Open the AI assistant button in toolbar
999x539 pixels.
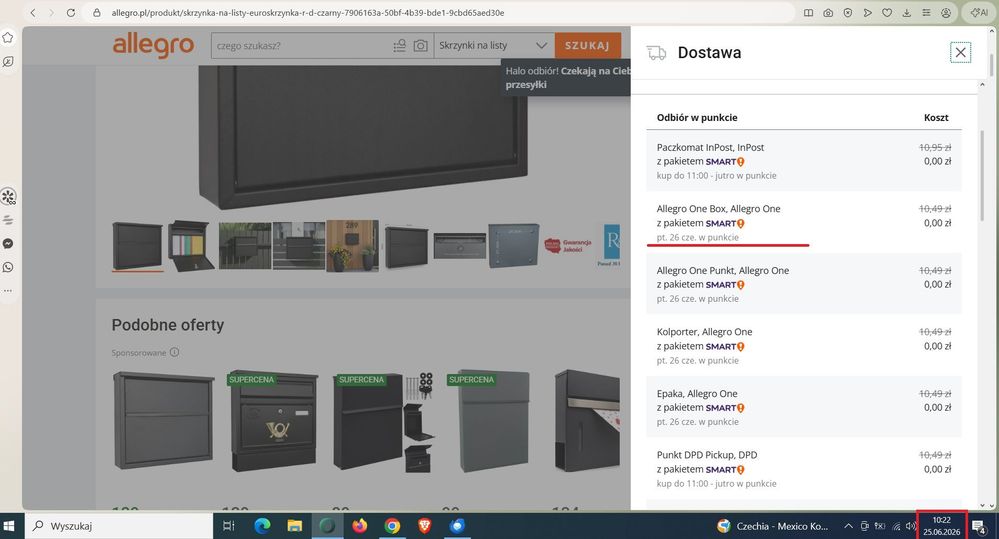click(x=979, y=13)
